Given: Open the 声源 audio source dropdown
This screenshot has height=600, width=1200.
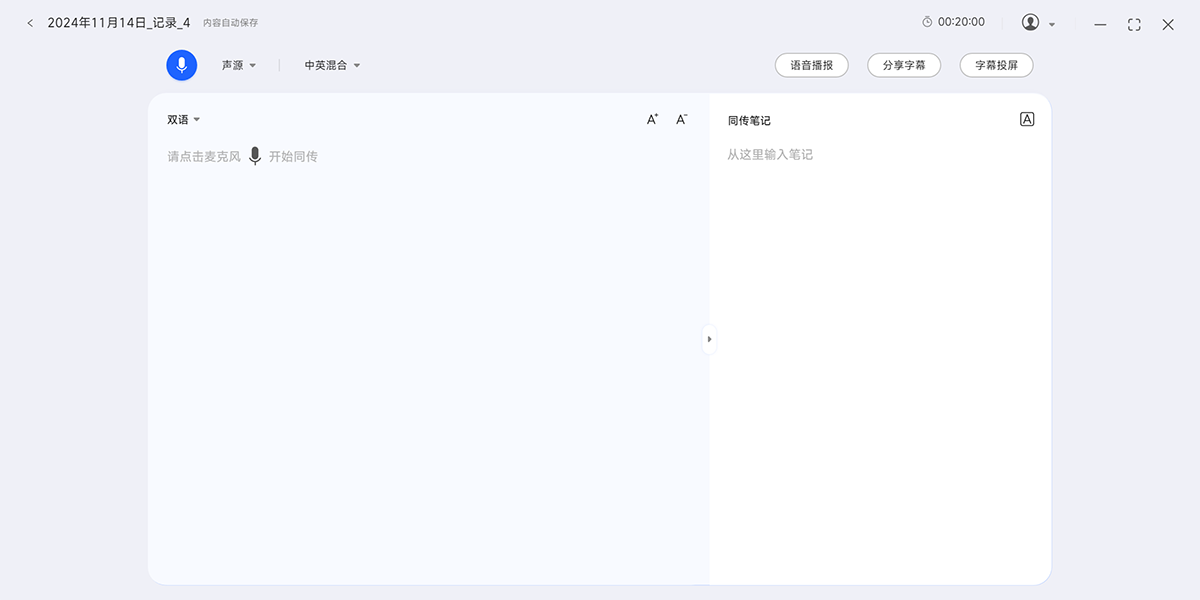Looking at the screenshot, I should [x=239, y=65].
